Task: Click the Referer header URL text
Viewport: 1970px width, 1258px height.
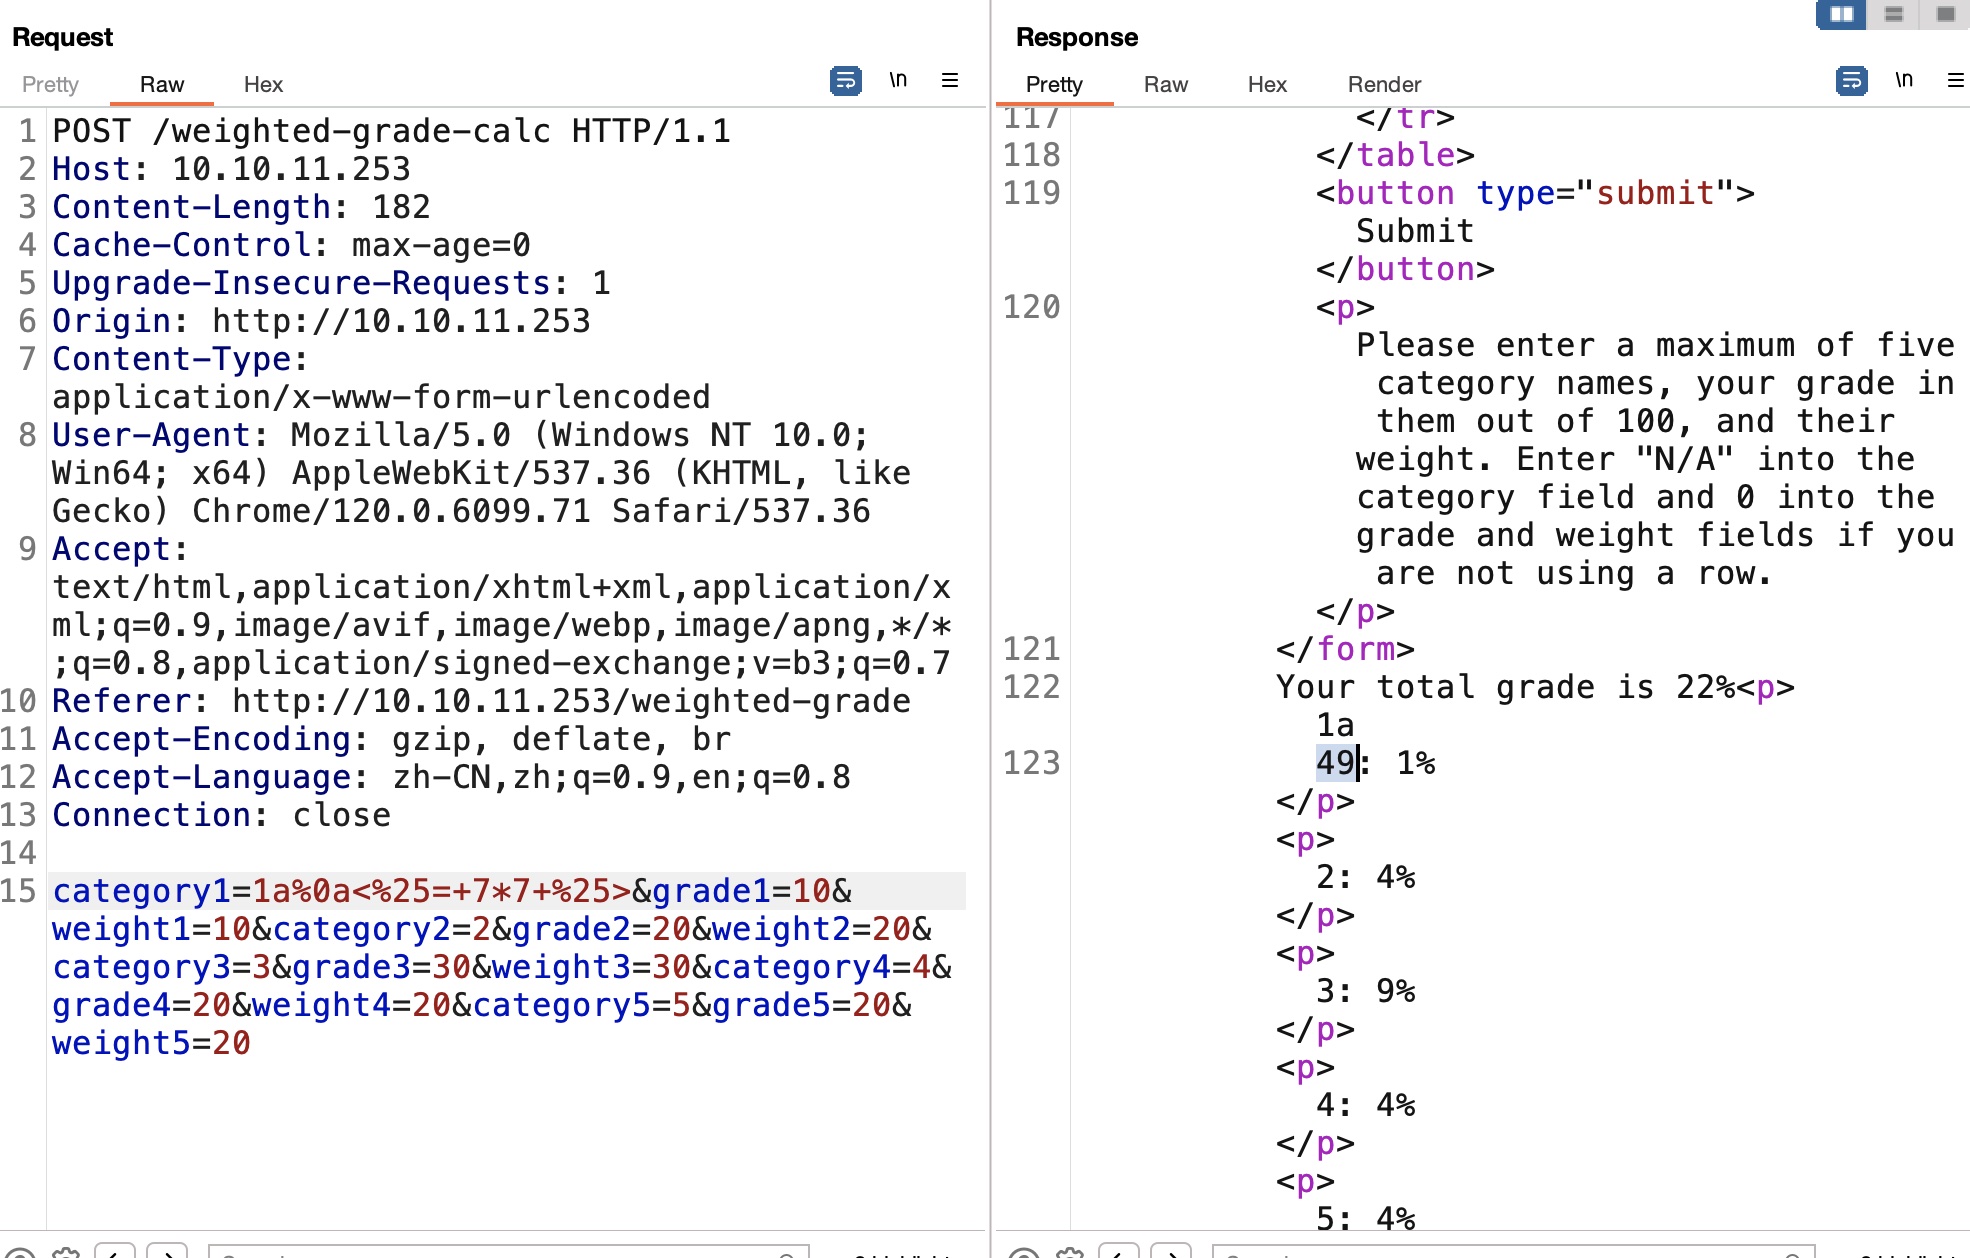Action: tap(570, 701)
